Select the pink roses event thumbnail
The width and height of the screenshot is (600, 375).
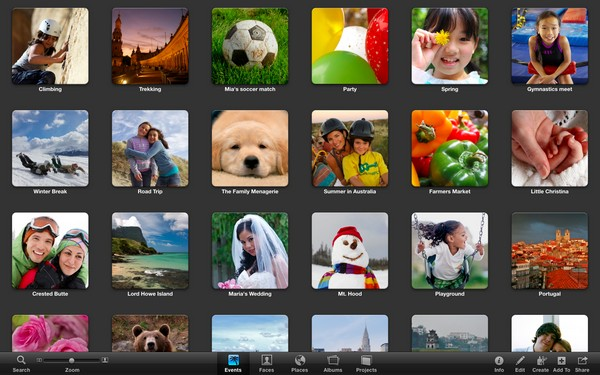[x=50, y=333]
